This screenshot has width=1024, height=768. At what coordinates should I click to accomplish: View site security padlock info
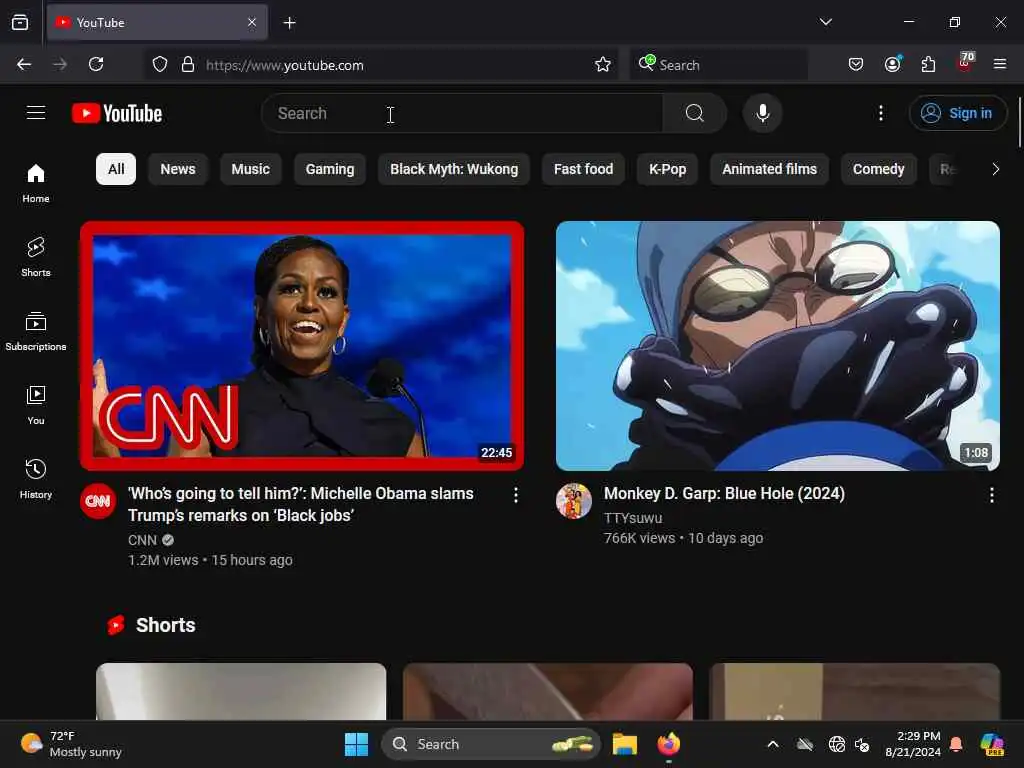tap(188, 64)
